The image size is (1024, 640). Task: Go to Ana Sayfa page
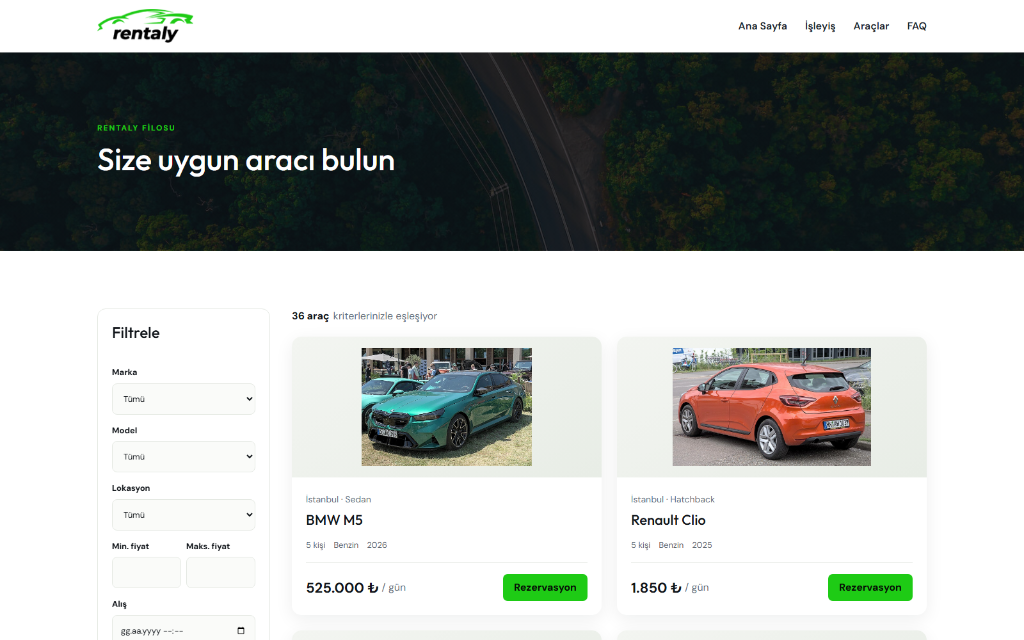(x=762, y=26)
